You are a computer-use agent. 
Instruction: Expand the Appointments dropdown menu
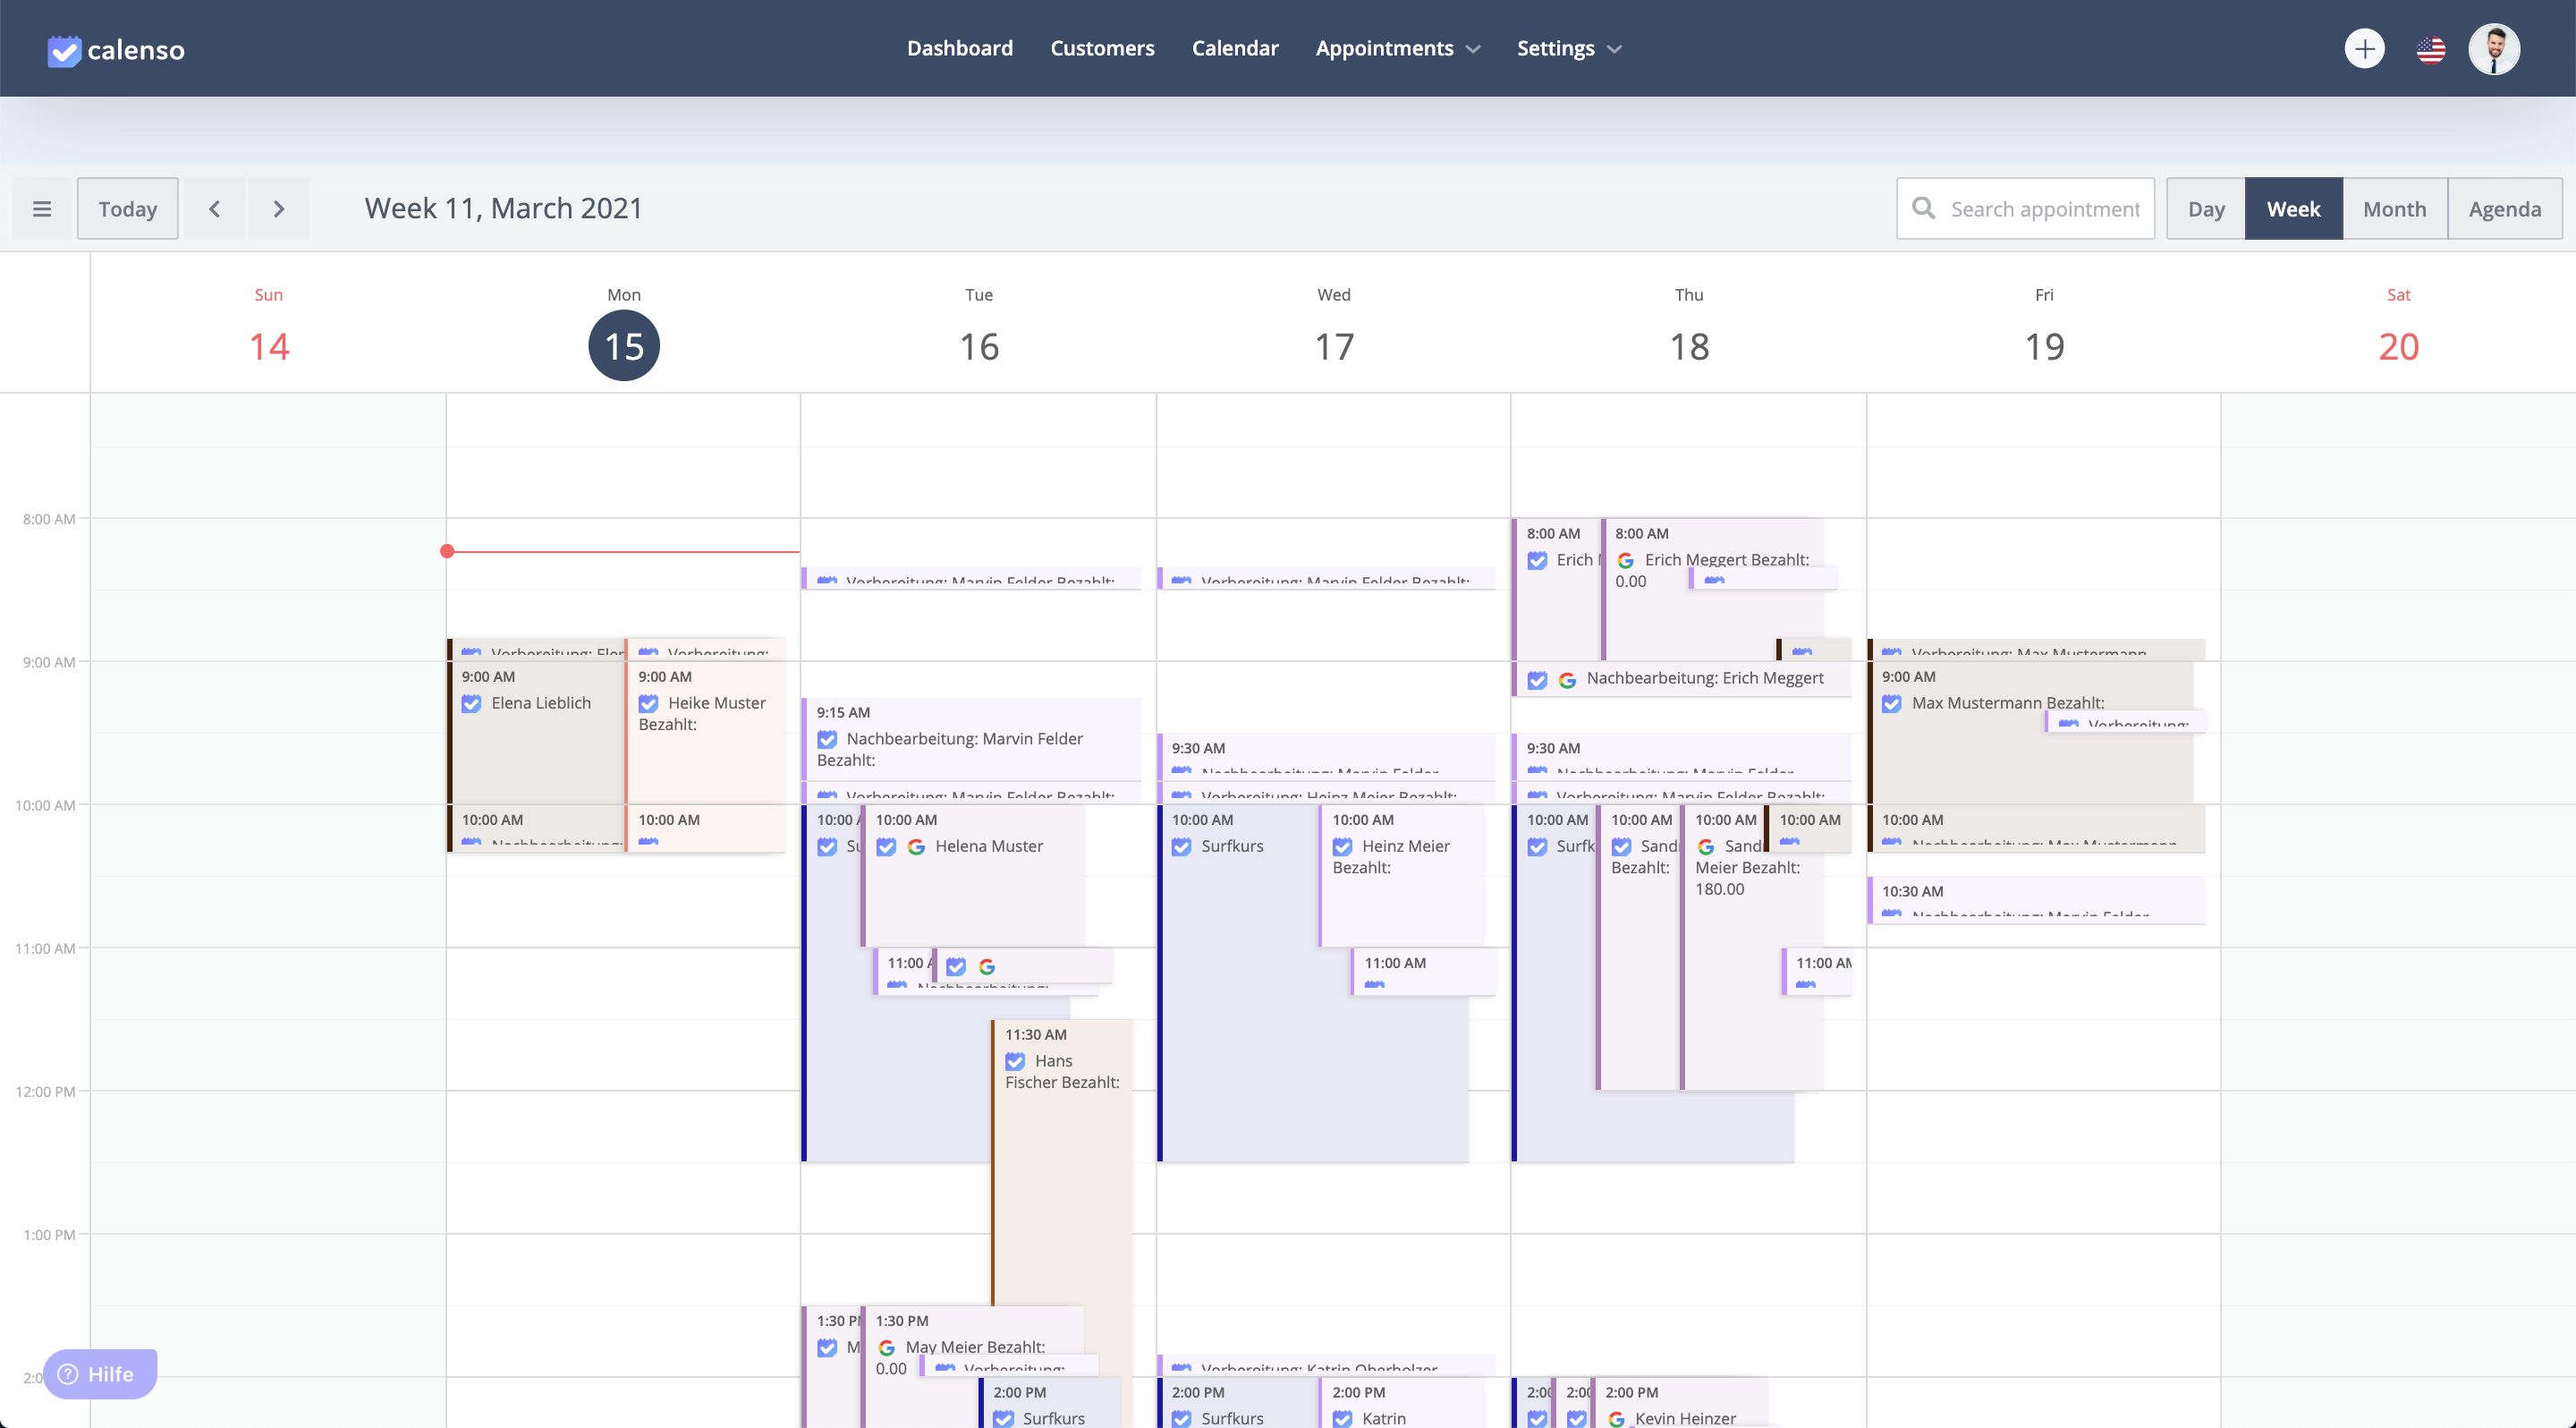pyautogui.click(x=1397, y=48)
